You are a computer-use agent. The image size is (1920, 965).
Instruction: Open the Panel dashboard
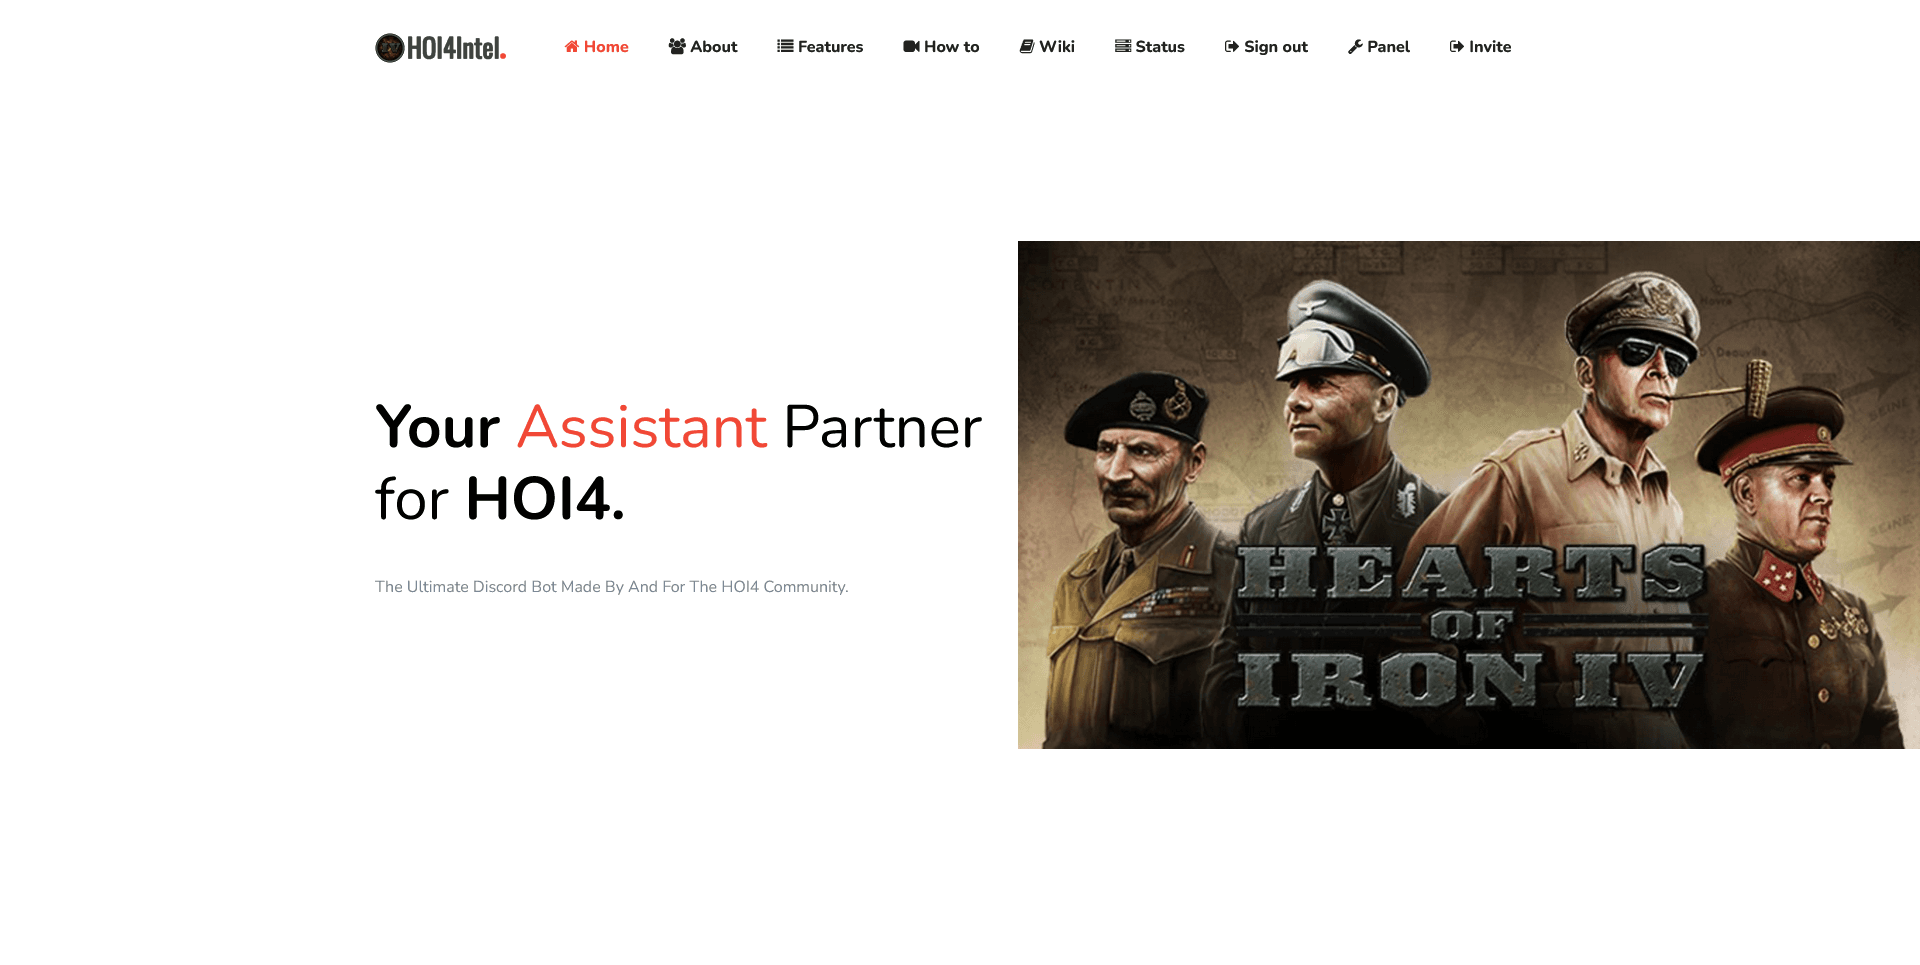(1388, 46)
